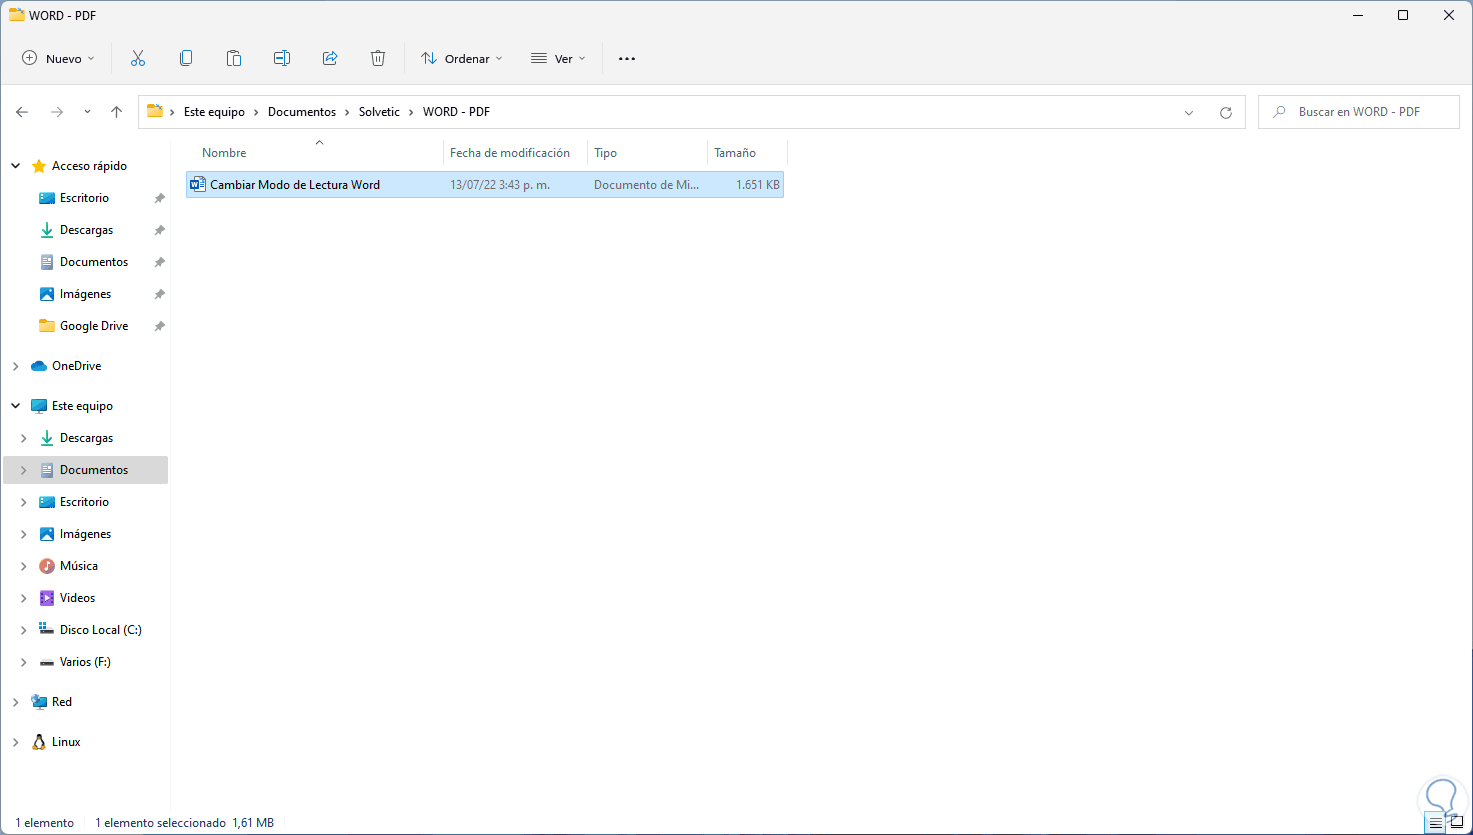This screenshot has width=1473, height=835.
Task: Click the Word document file icon
Action: click(x=197, y=185)
